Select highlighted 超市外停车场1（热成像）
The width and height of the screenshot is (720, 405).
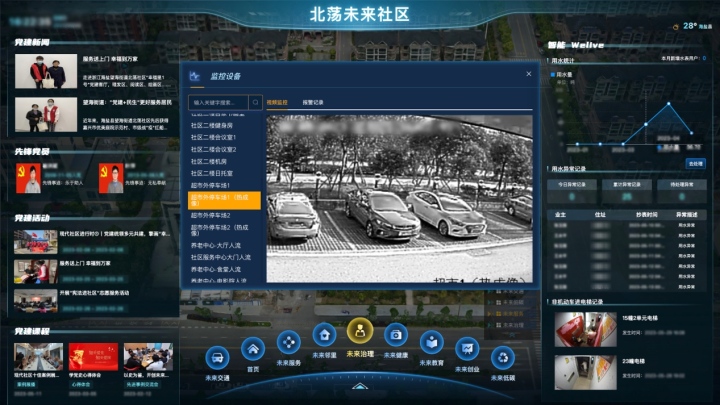[x=224, y=200]
